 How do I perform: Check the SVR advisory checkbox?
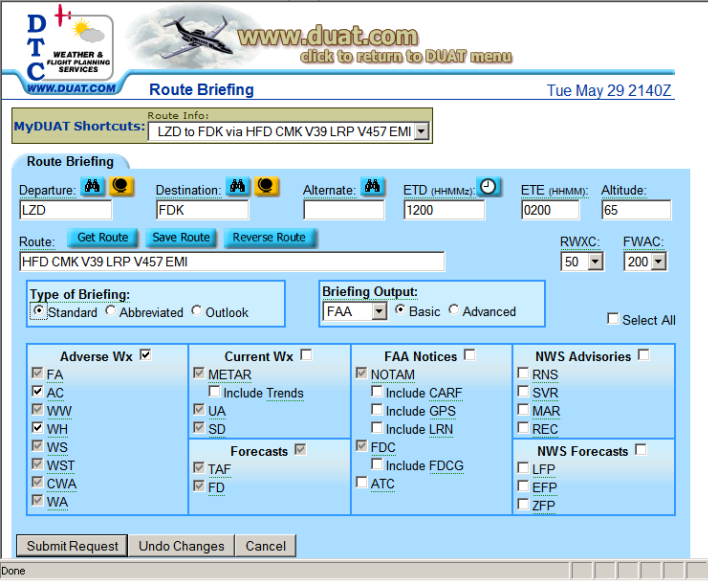tap(523, 391)
